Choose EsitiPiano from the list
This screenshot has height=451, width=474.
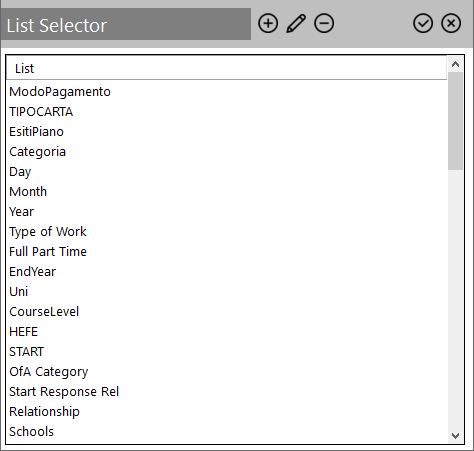coord(227,132)
